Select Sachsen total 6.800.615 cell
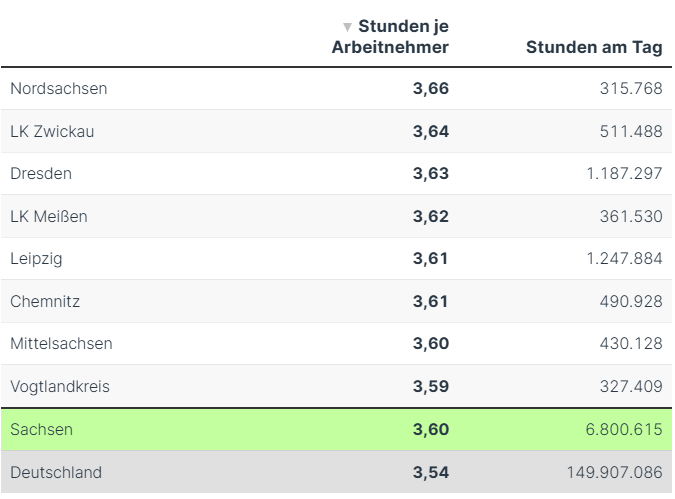Viewport: 675px width, 499px height. pos(624,430)
